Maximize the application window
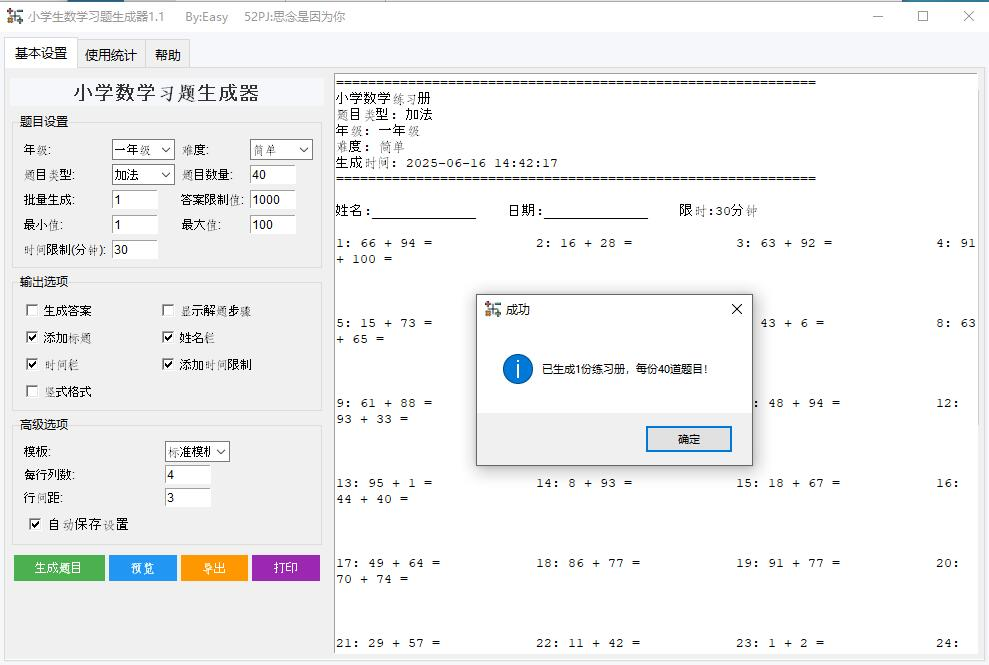The width and height of the screenshot is (989, 665). point(923,16)
